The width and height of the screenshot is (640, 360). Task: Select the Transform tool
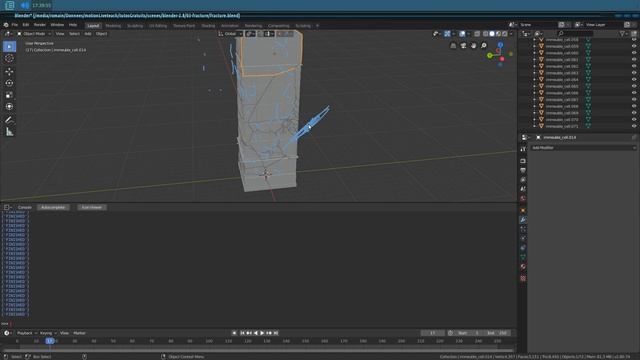pos(9,107)
